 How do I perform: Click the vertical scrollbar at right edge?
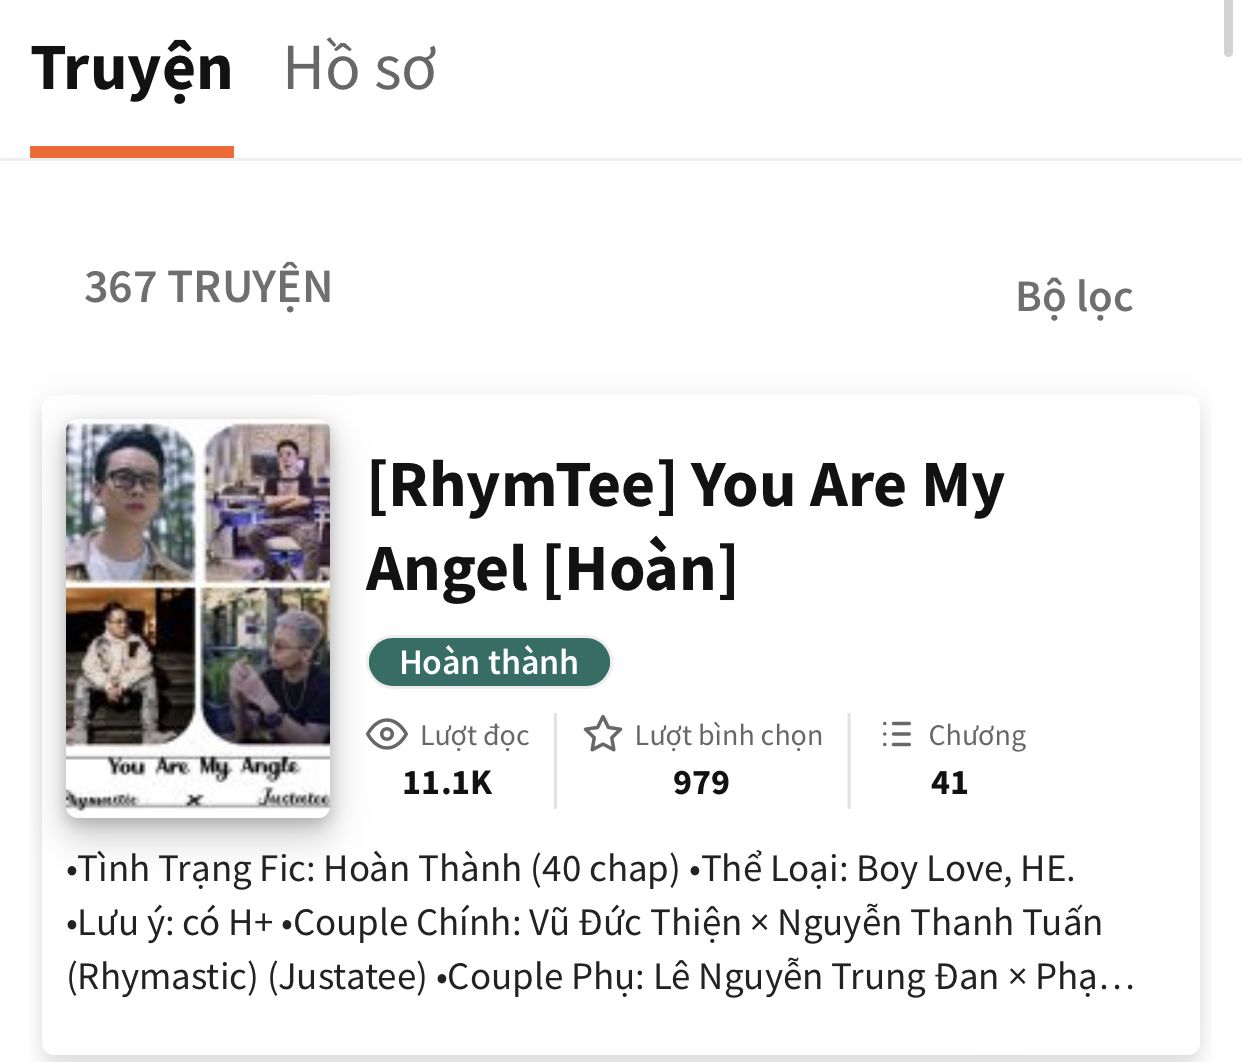pos(1230,28)
